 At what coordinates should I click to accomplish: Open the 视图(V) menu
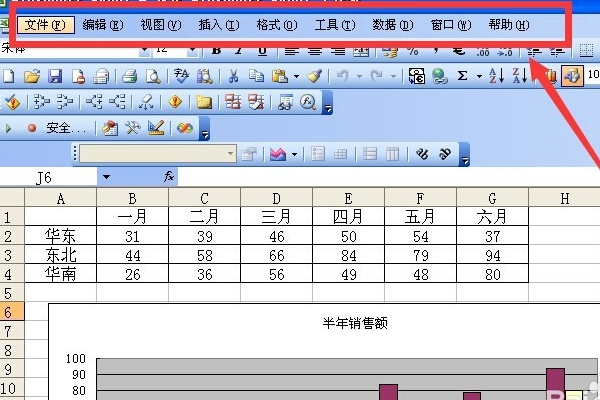point(161,25)
